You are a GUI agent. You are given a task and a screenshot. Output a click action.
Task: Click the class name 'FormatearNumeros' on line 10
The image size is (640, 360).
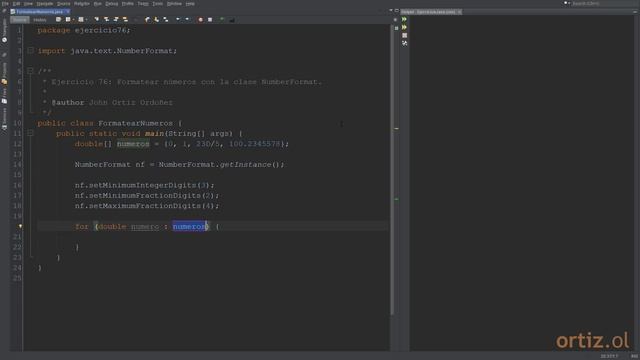136,123
